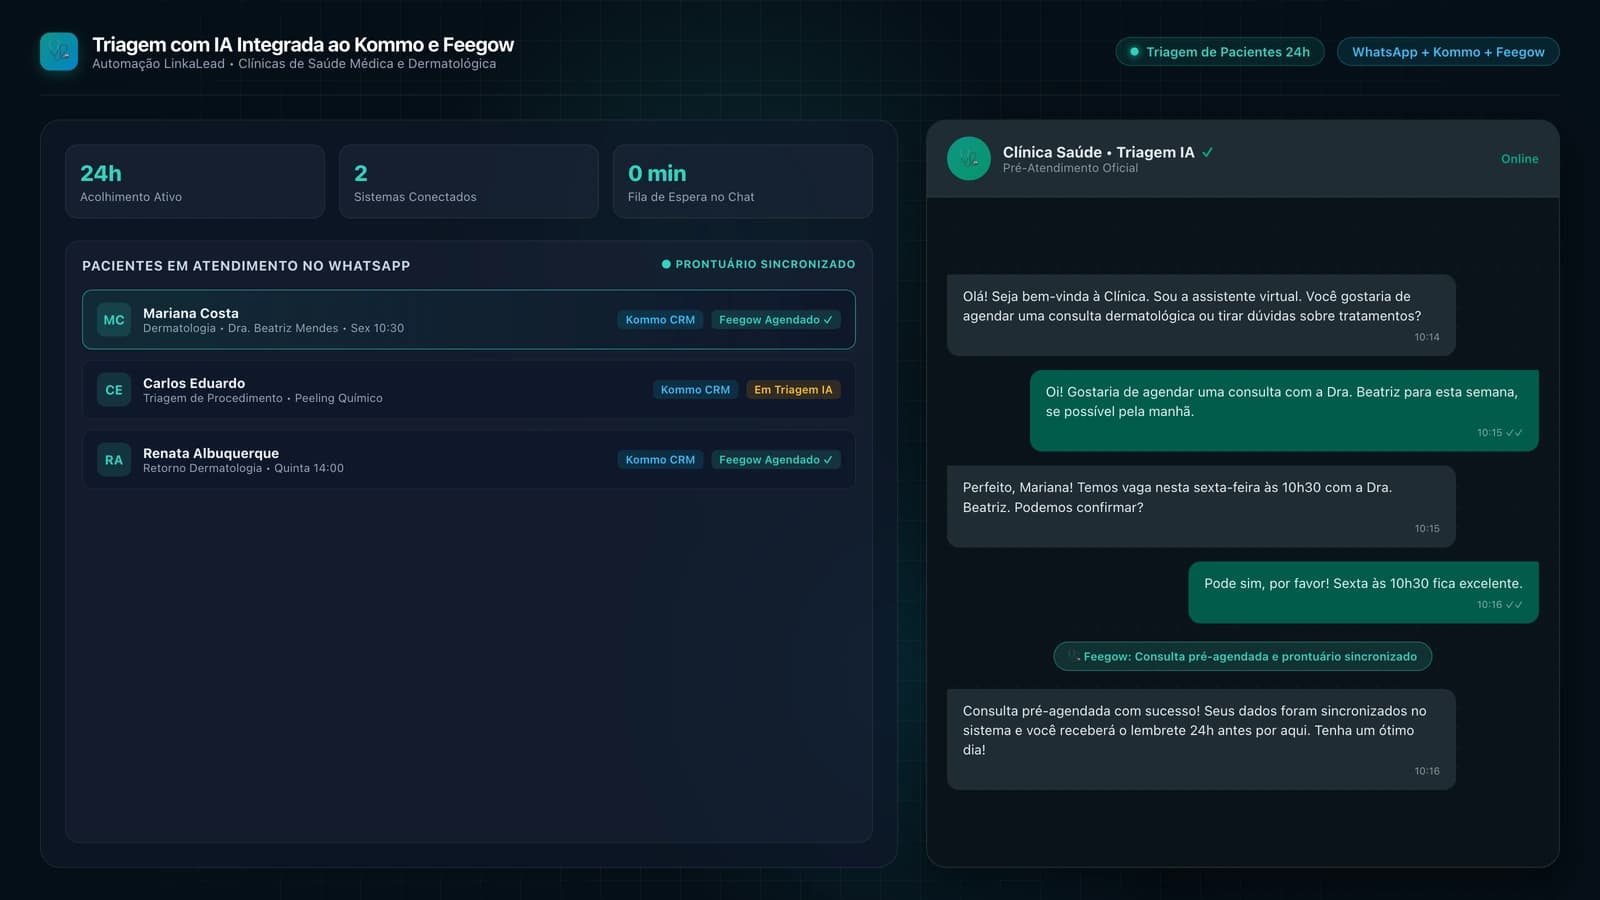This screenshot has height=900, width=1600.
Task: Click the Triagem com IA Integrada page title
Action: tap(303, 44)
